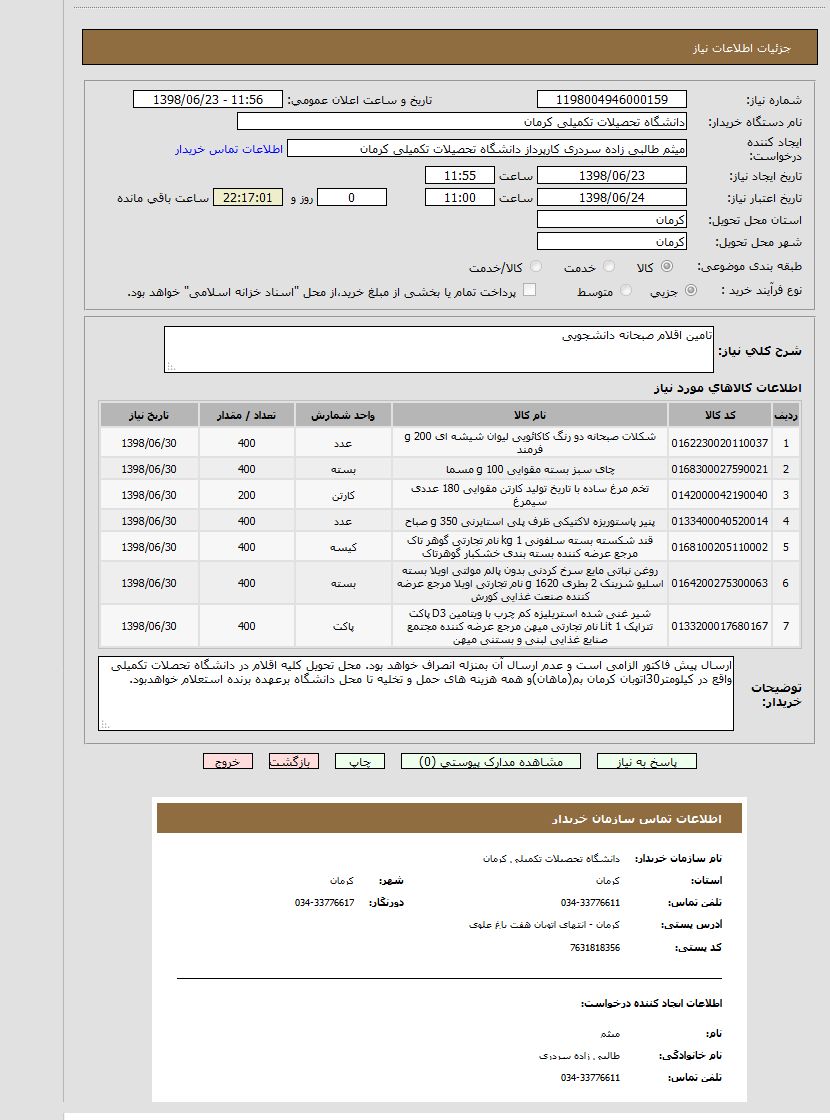Choose the کالا/خدمت radio option
830x1120 pixels.
point(537,267)
